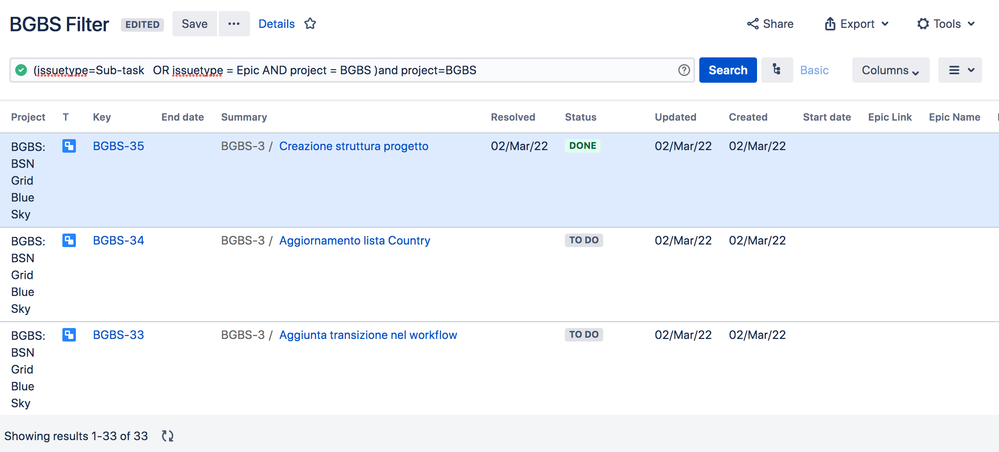The width and height of the screenshot is (999, 452).
Task: Click the TO DO status badge for BGBS-34
Action: click(584, 240)
